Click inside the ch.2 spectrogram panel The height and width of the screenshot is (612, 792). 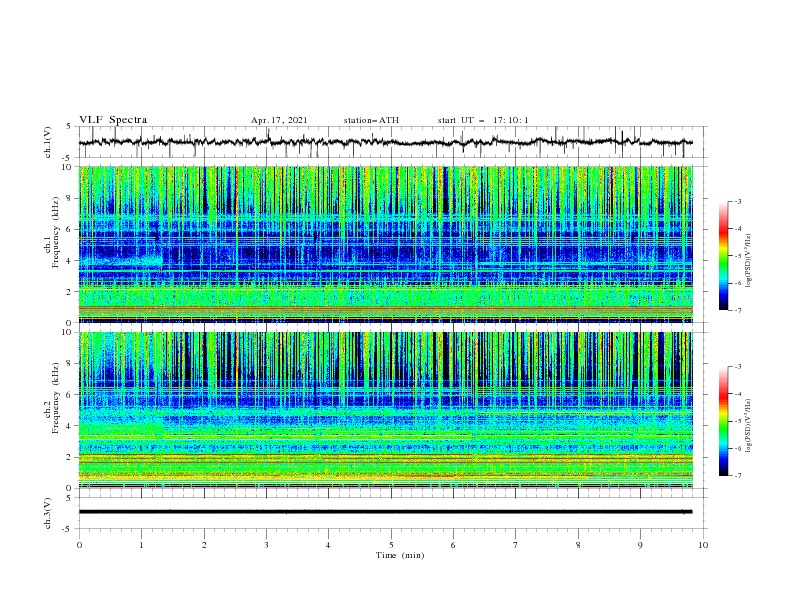386,410
